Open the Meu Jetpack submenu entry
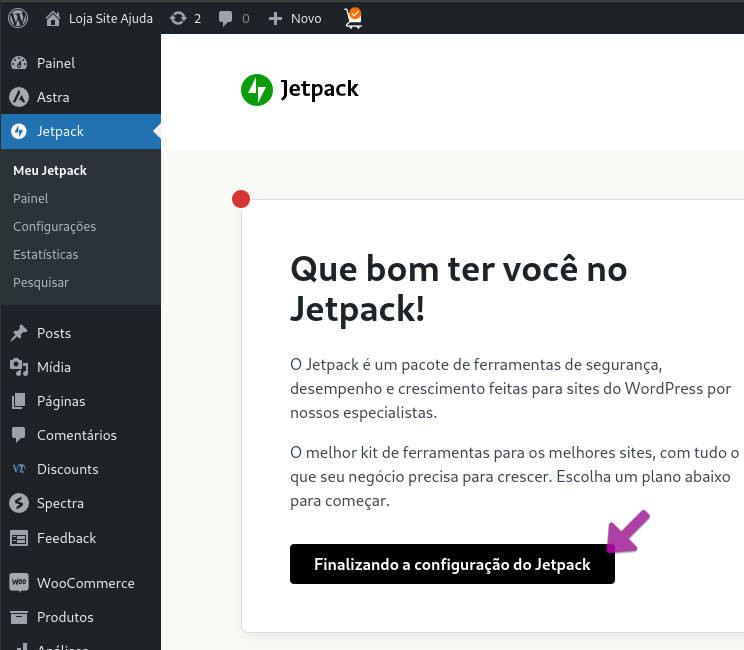The width and height of the screenshot is (744, 650). [x=50, y=170]
